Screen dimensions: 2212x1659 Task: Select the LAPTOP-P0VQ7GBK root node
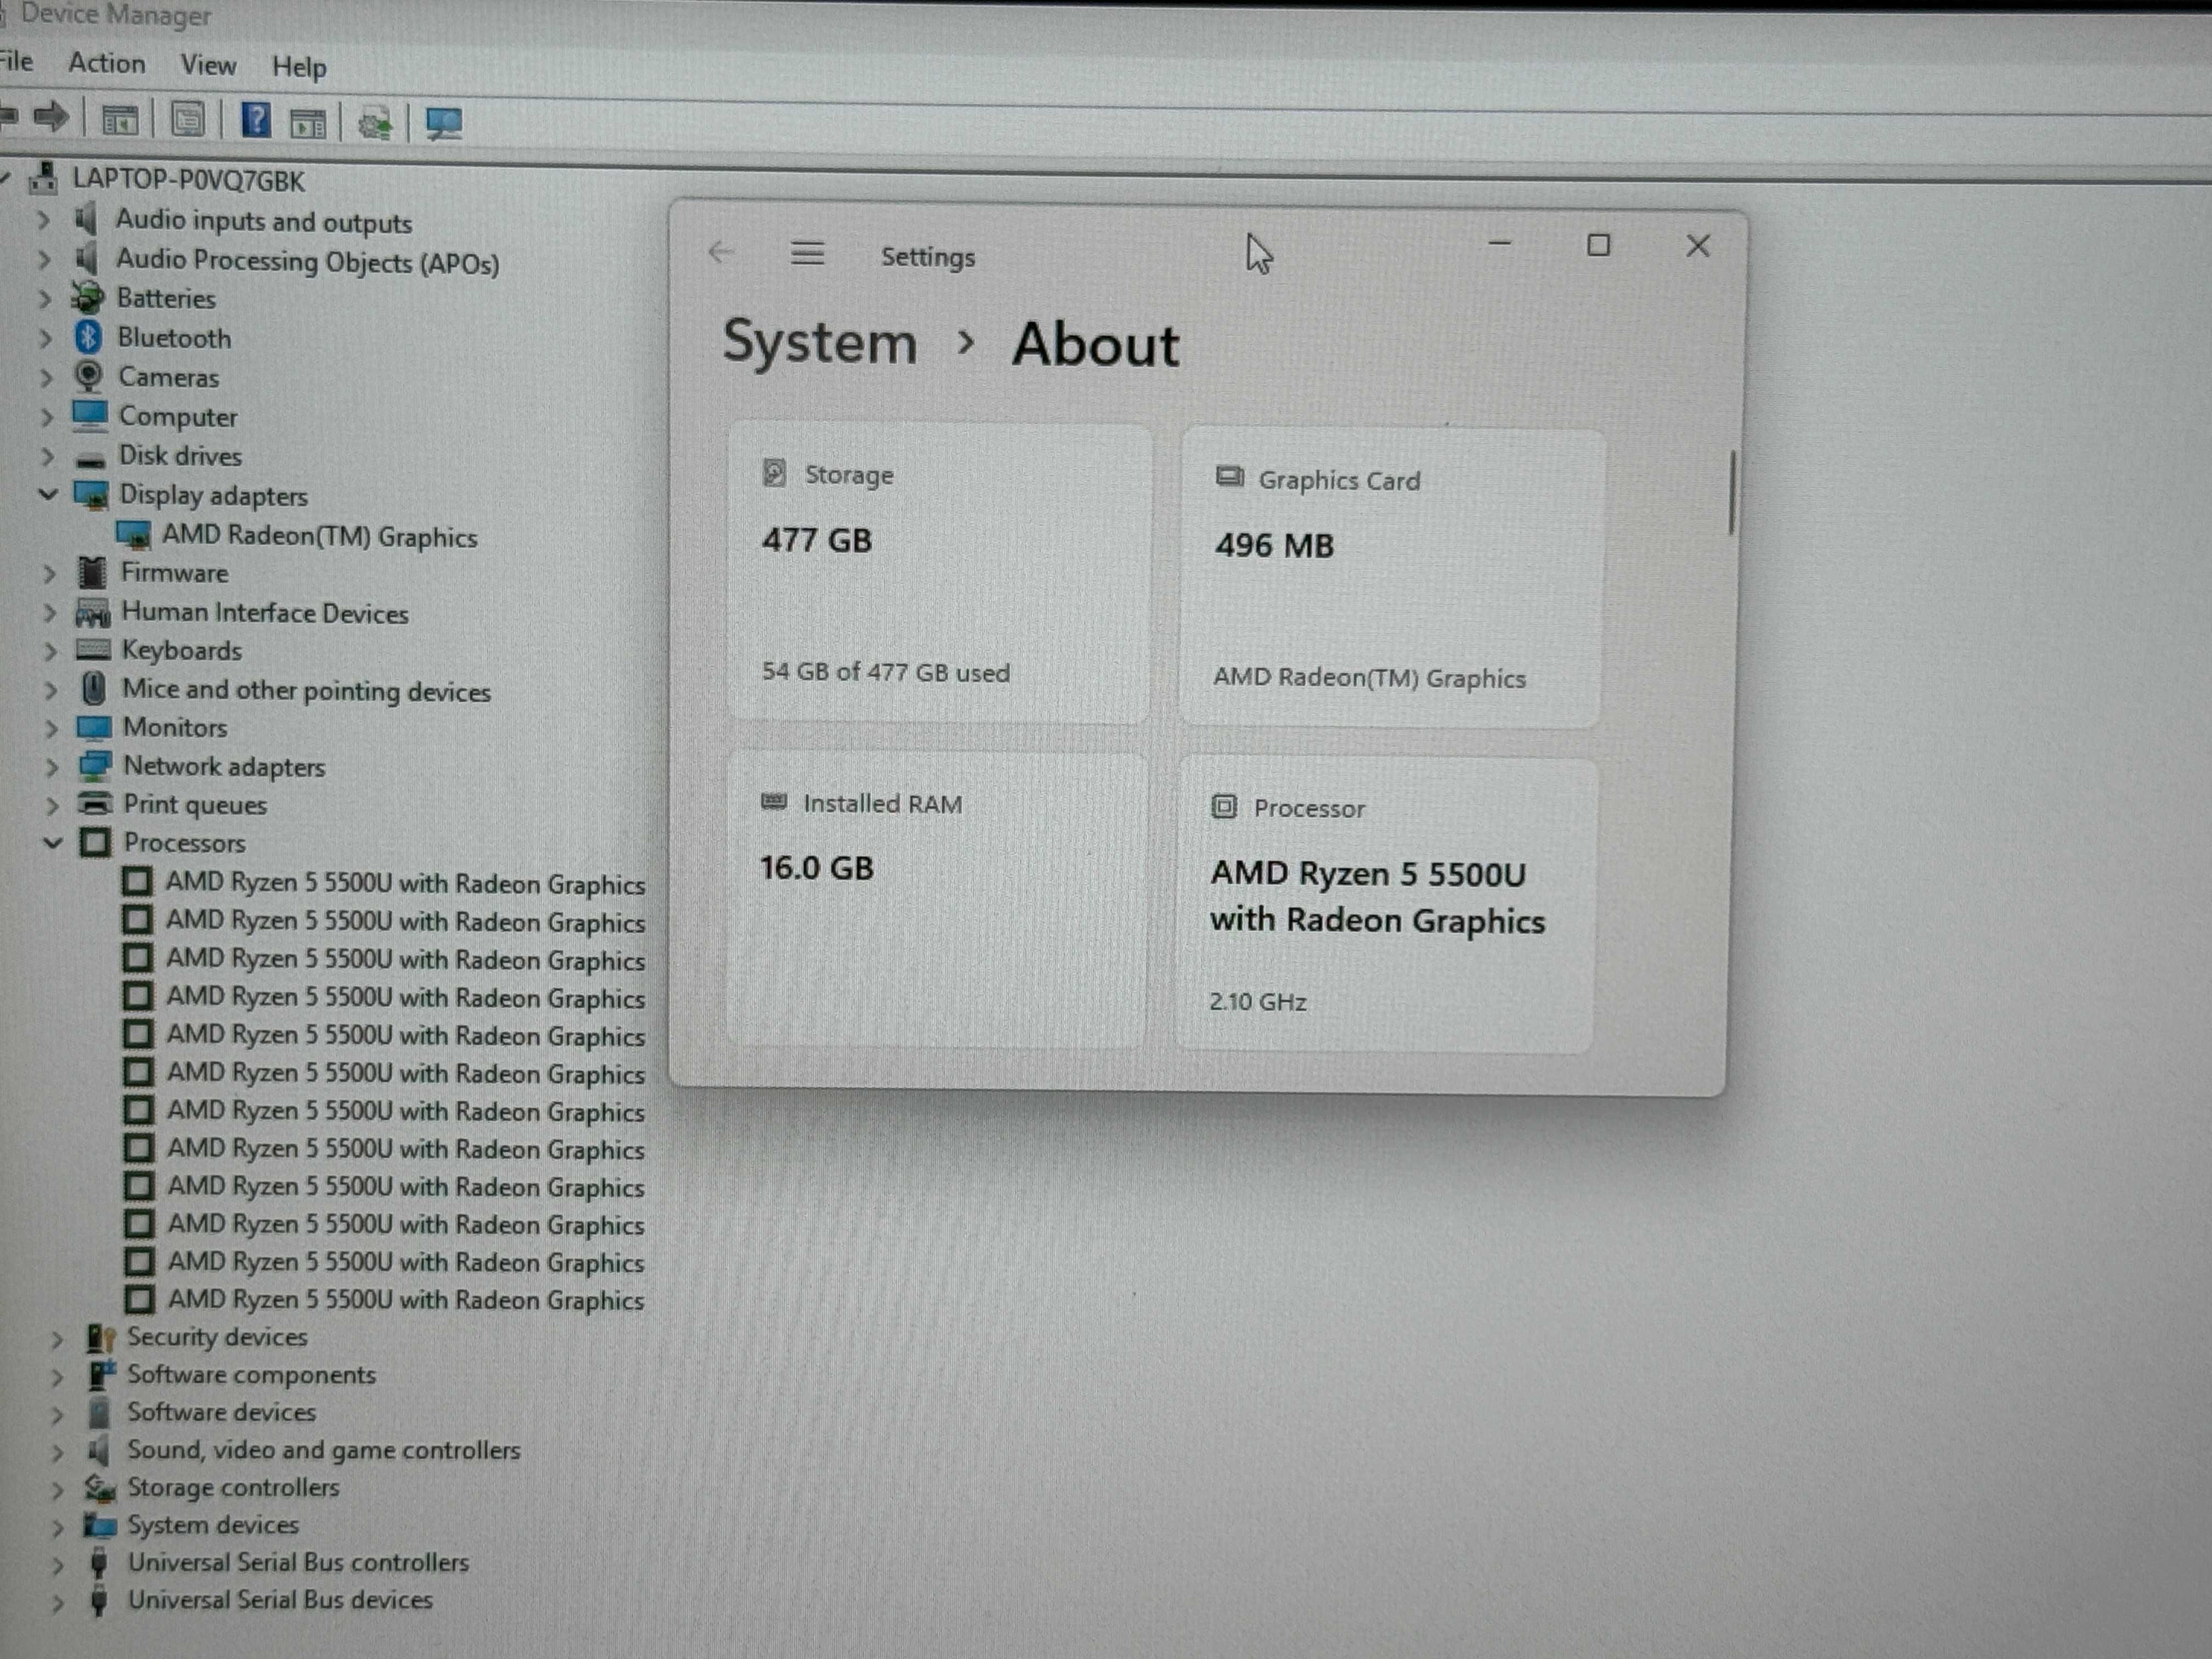click(x=188, y=181)
